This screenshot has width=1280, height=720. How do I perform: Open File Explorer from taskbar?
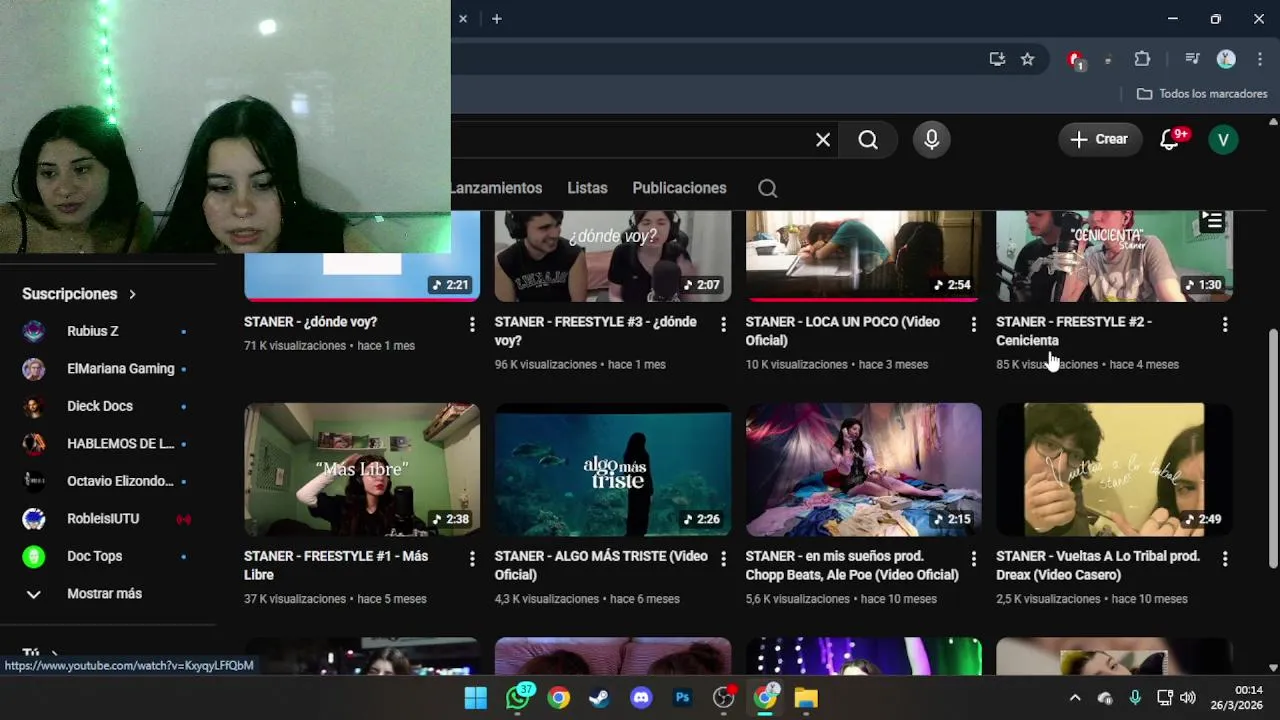(x=806, y=698)
